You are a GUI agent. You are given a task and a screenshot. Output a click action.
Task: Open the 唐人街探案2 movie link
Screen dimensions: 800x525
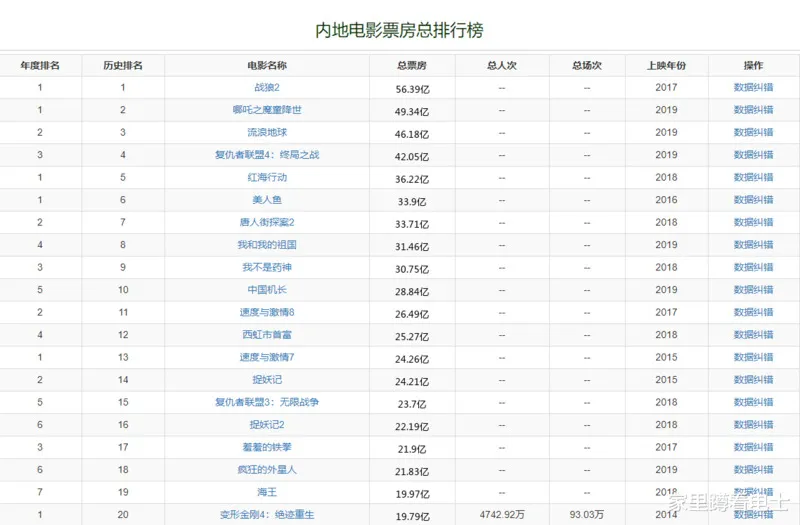pos(267,222)
